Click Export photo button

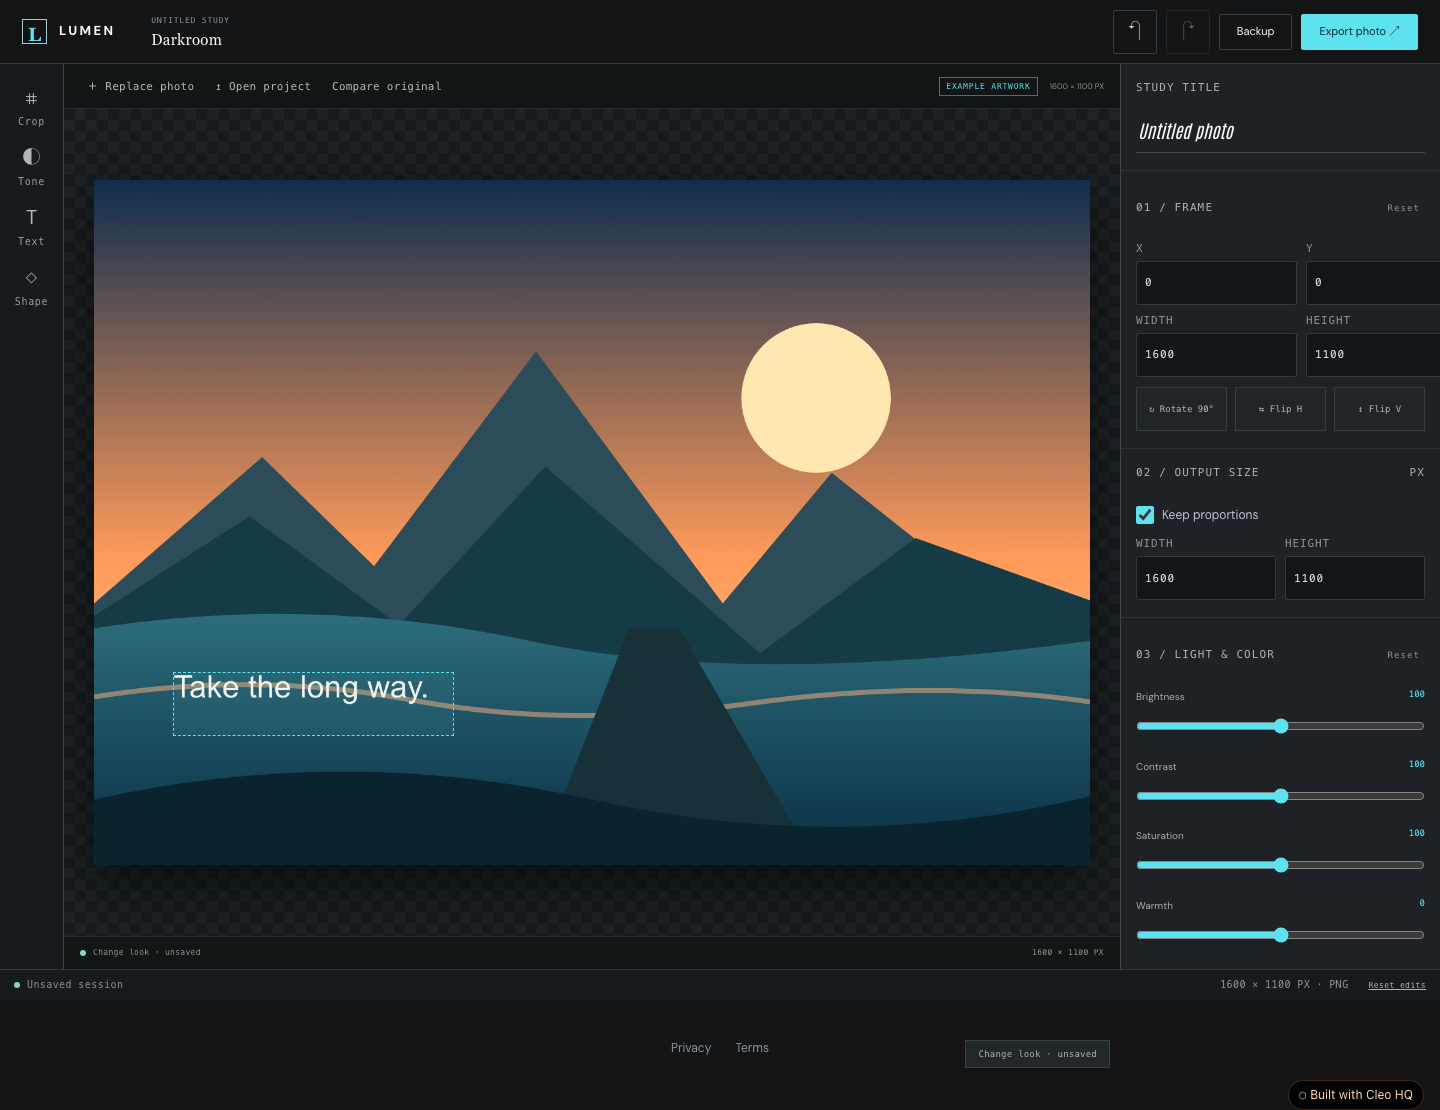(1359, 32)
